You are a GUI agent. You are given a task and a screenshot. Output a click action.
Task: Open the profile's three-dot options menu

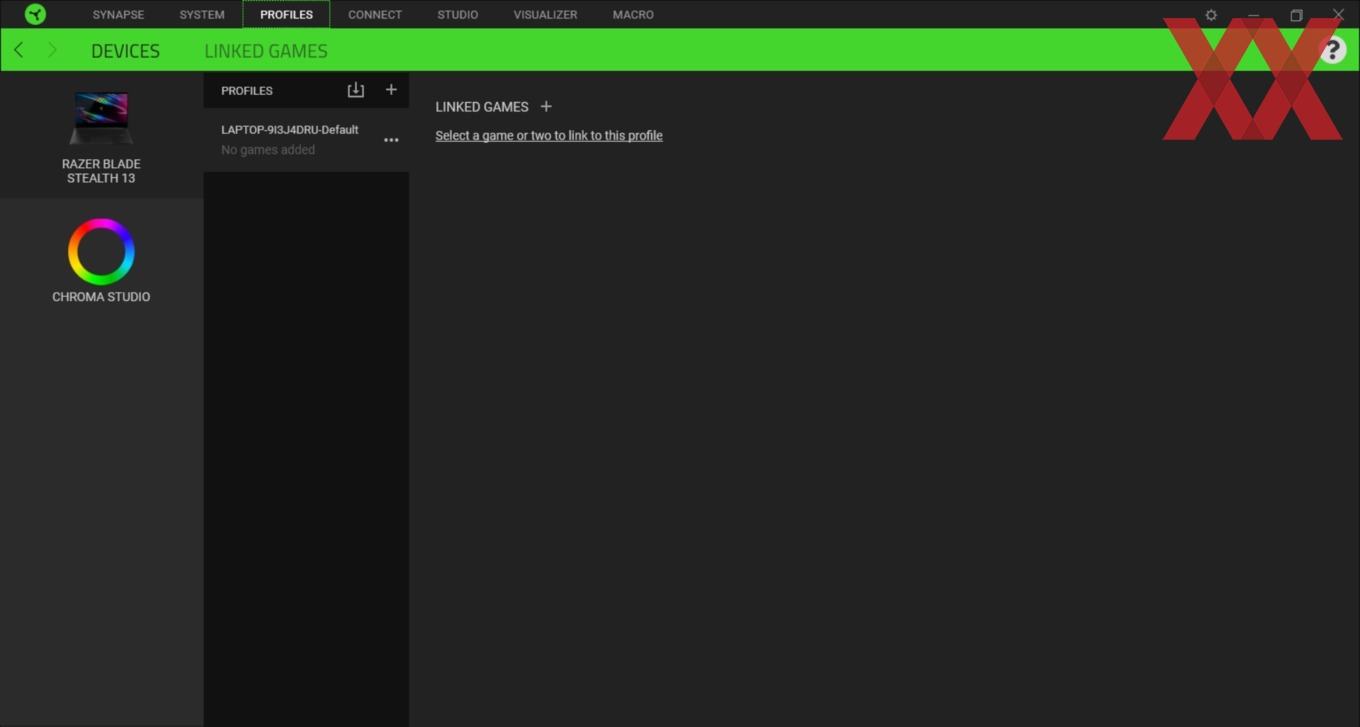click(391, 140)
